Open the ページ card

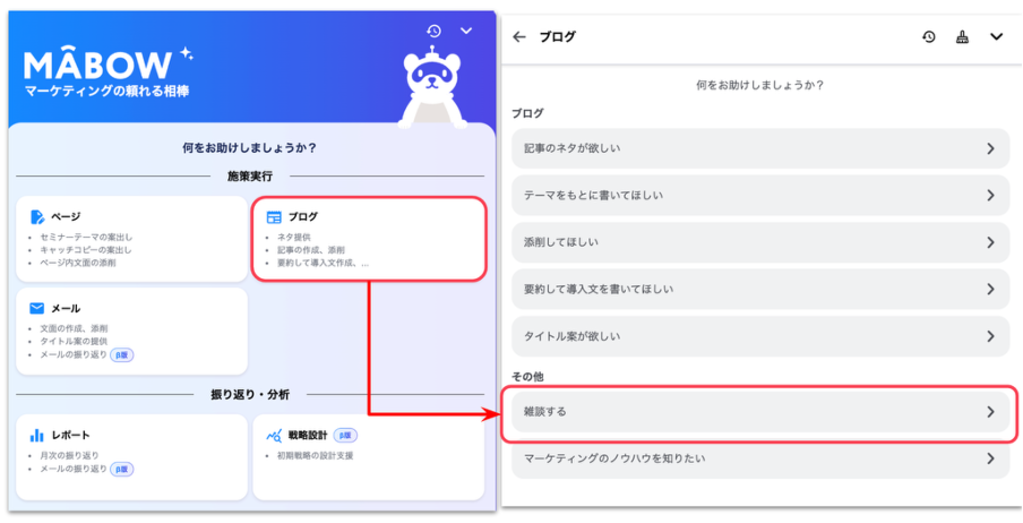[131, 238]
